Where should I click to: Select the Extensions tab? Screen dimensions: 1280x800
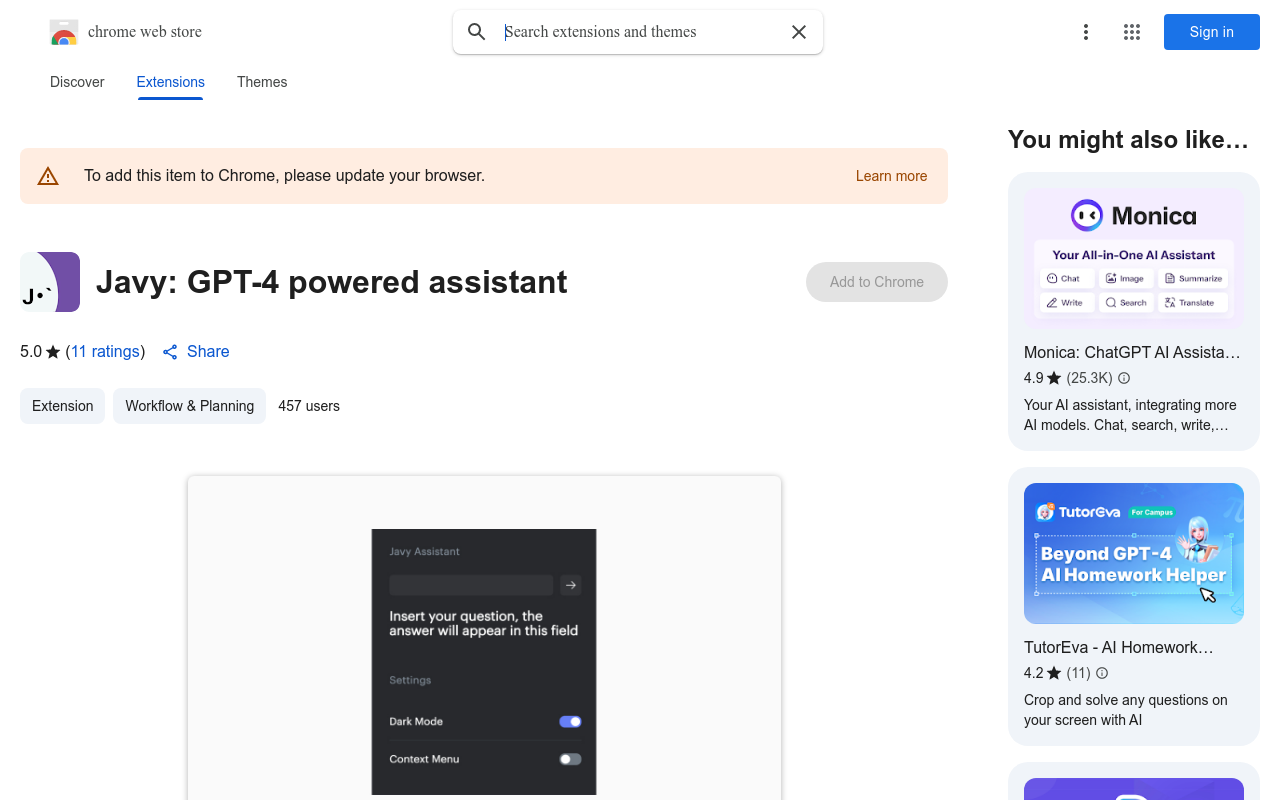click(170, 82)
